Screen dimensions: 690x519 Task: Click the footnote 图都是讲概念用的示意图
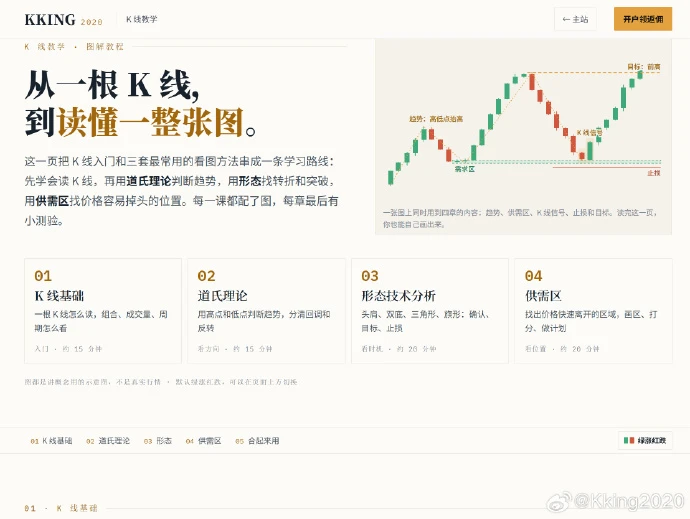pyautogui.click(x=161, y=382)
